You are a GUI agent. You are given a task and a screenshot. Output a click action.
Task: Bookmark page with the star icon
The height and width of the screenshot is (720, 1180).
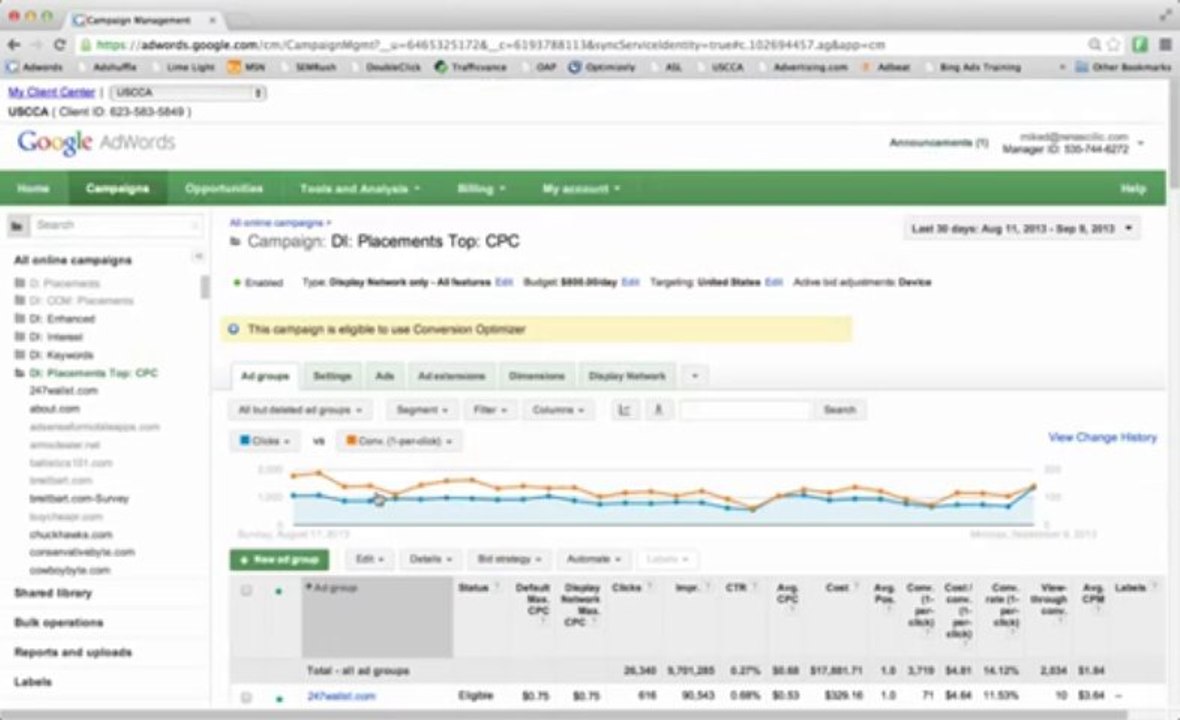point(1114,45)
